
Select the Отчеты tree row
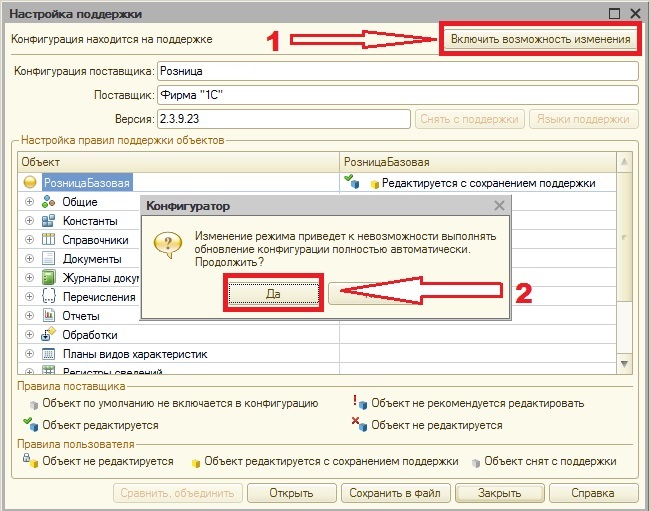point(80,315)
